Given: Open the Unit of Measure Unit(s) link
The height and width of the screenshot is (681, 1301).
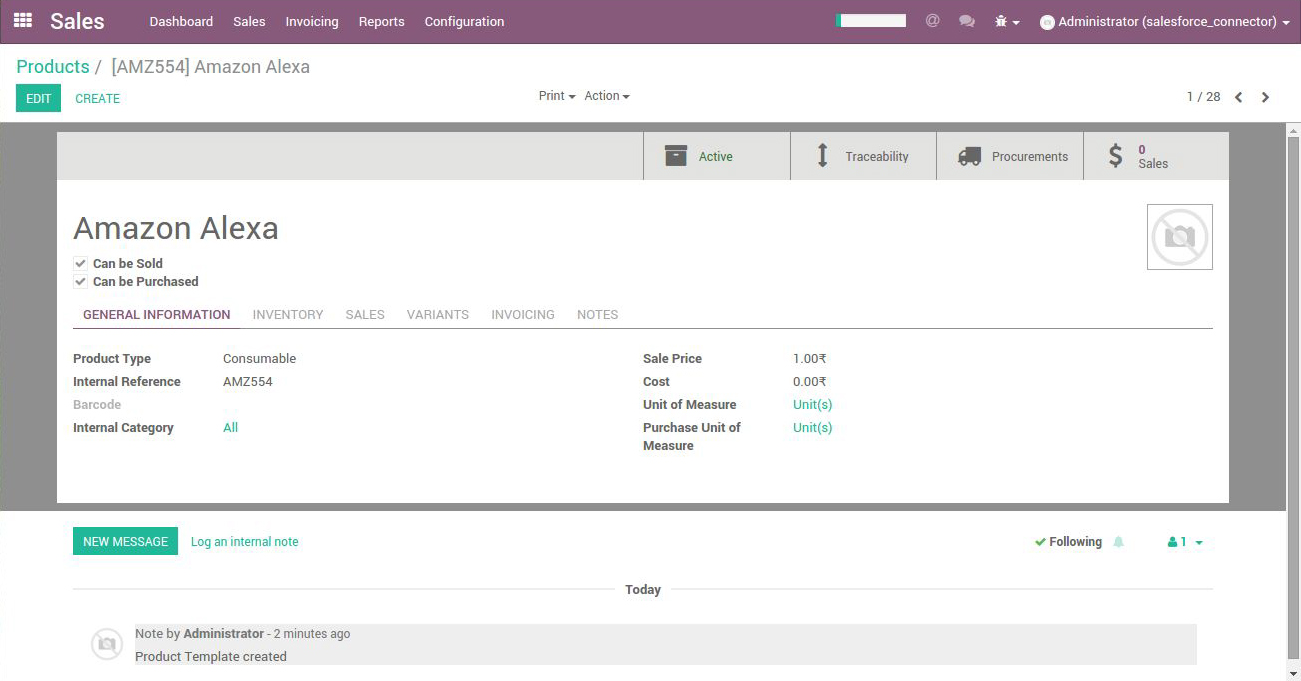Looking at the screenshot, I should pyautogui.click(x=812, y=405).
